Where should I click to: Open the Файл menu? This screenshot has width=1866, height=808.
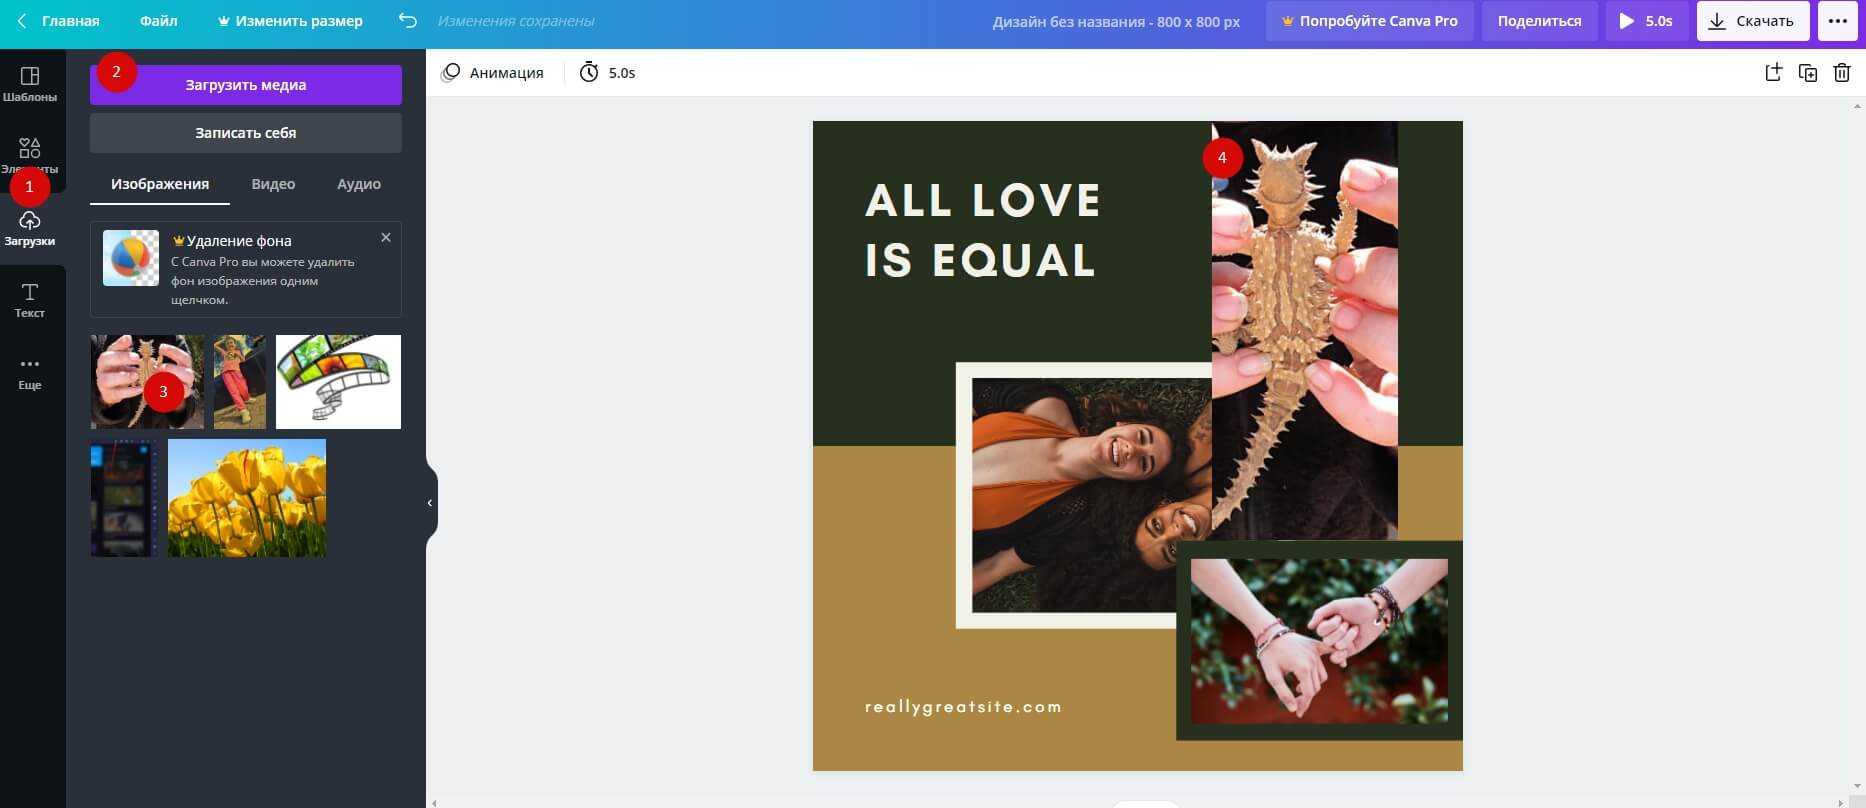point(158,21)
